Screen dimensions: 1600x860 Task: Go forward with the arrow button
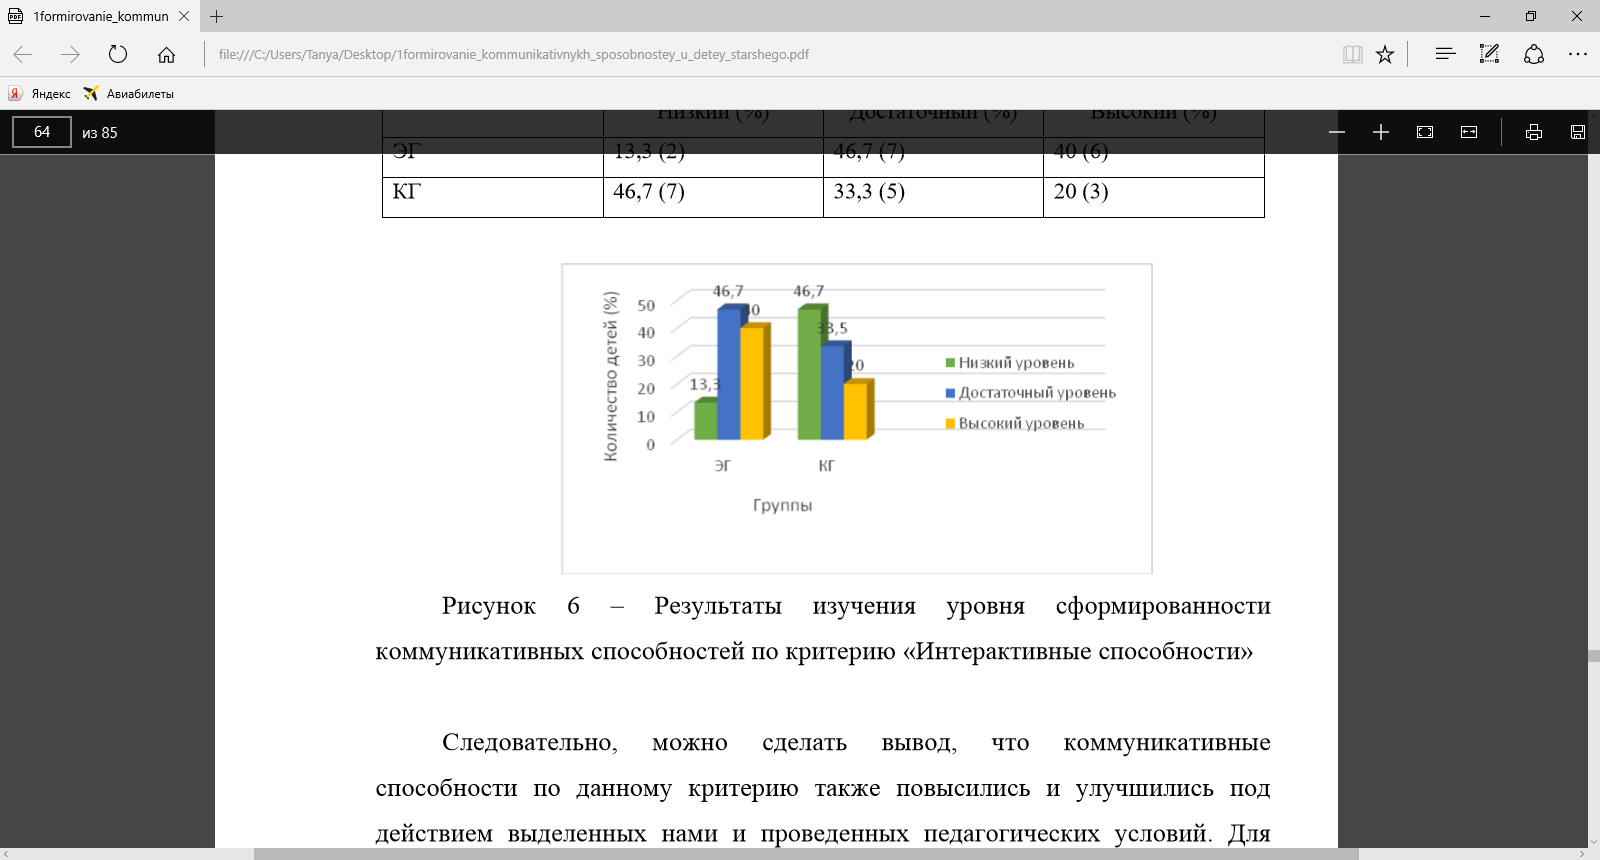pos(70,54)
